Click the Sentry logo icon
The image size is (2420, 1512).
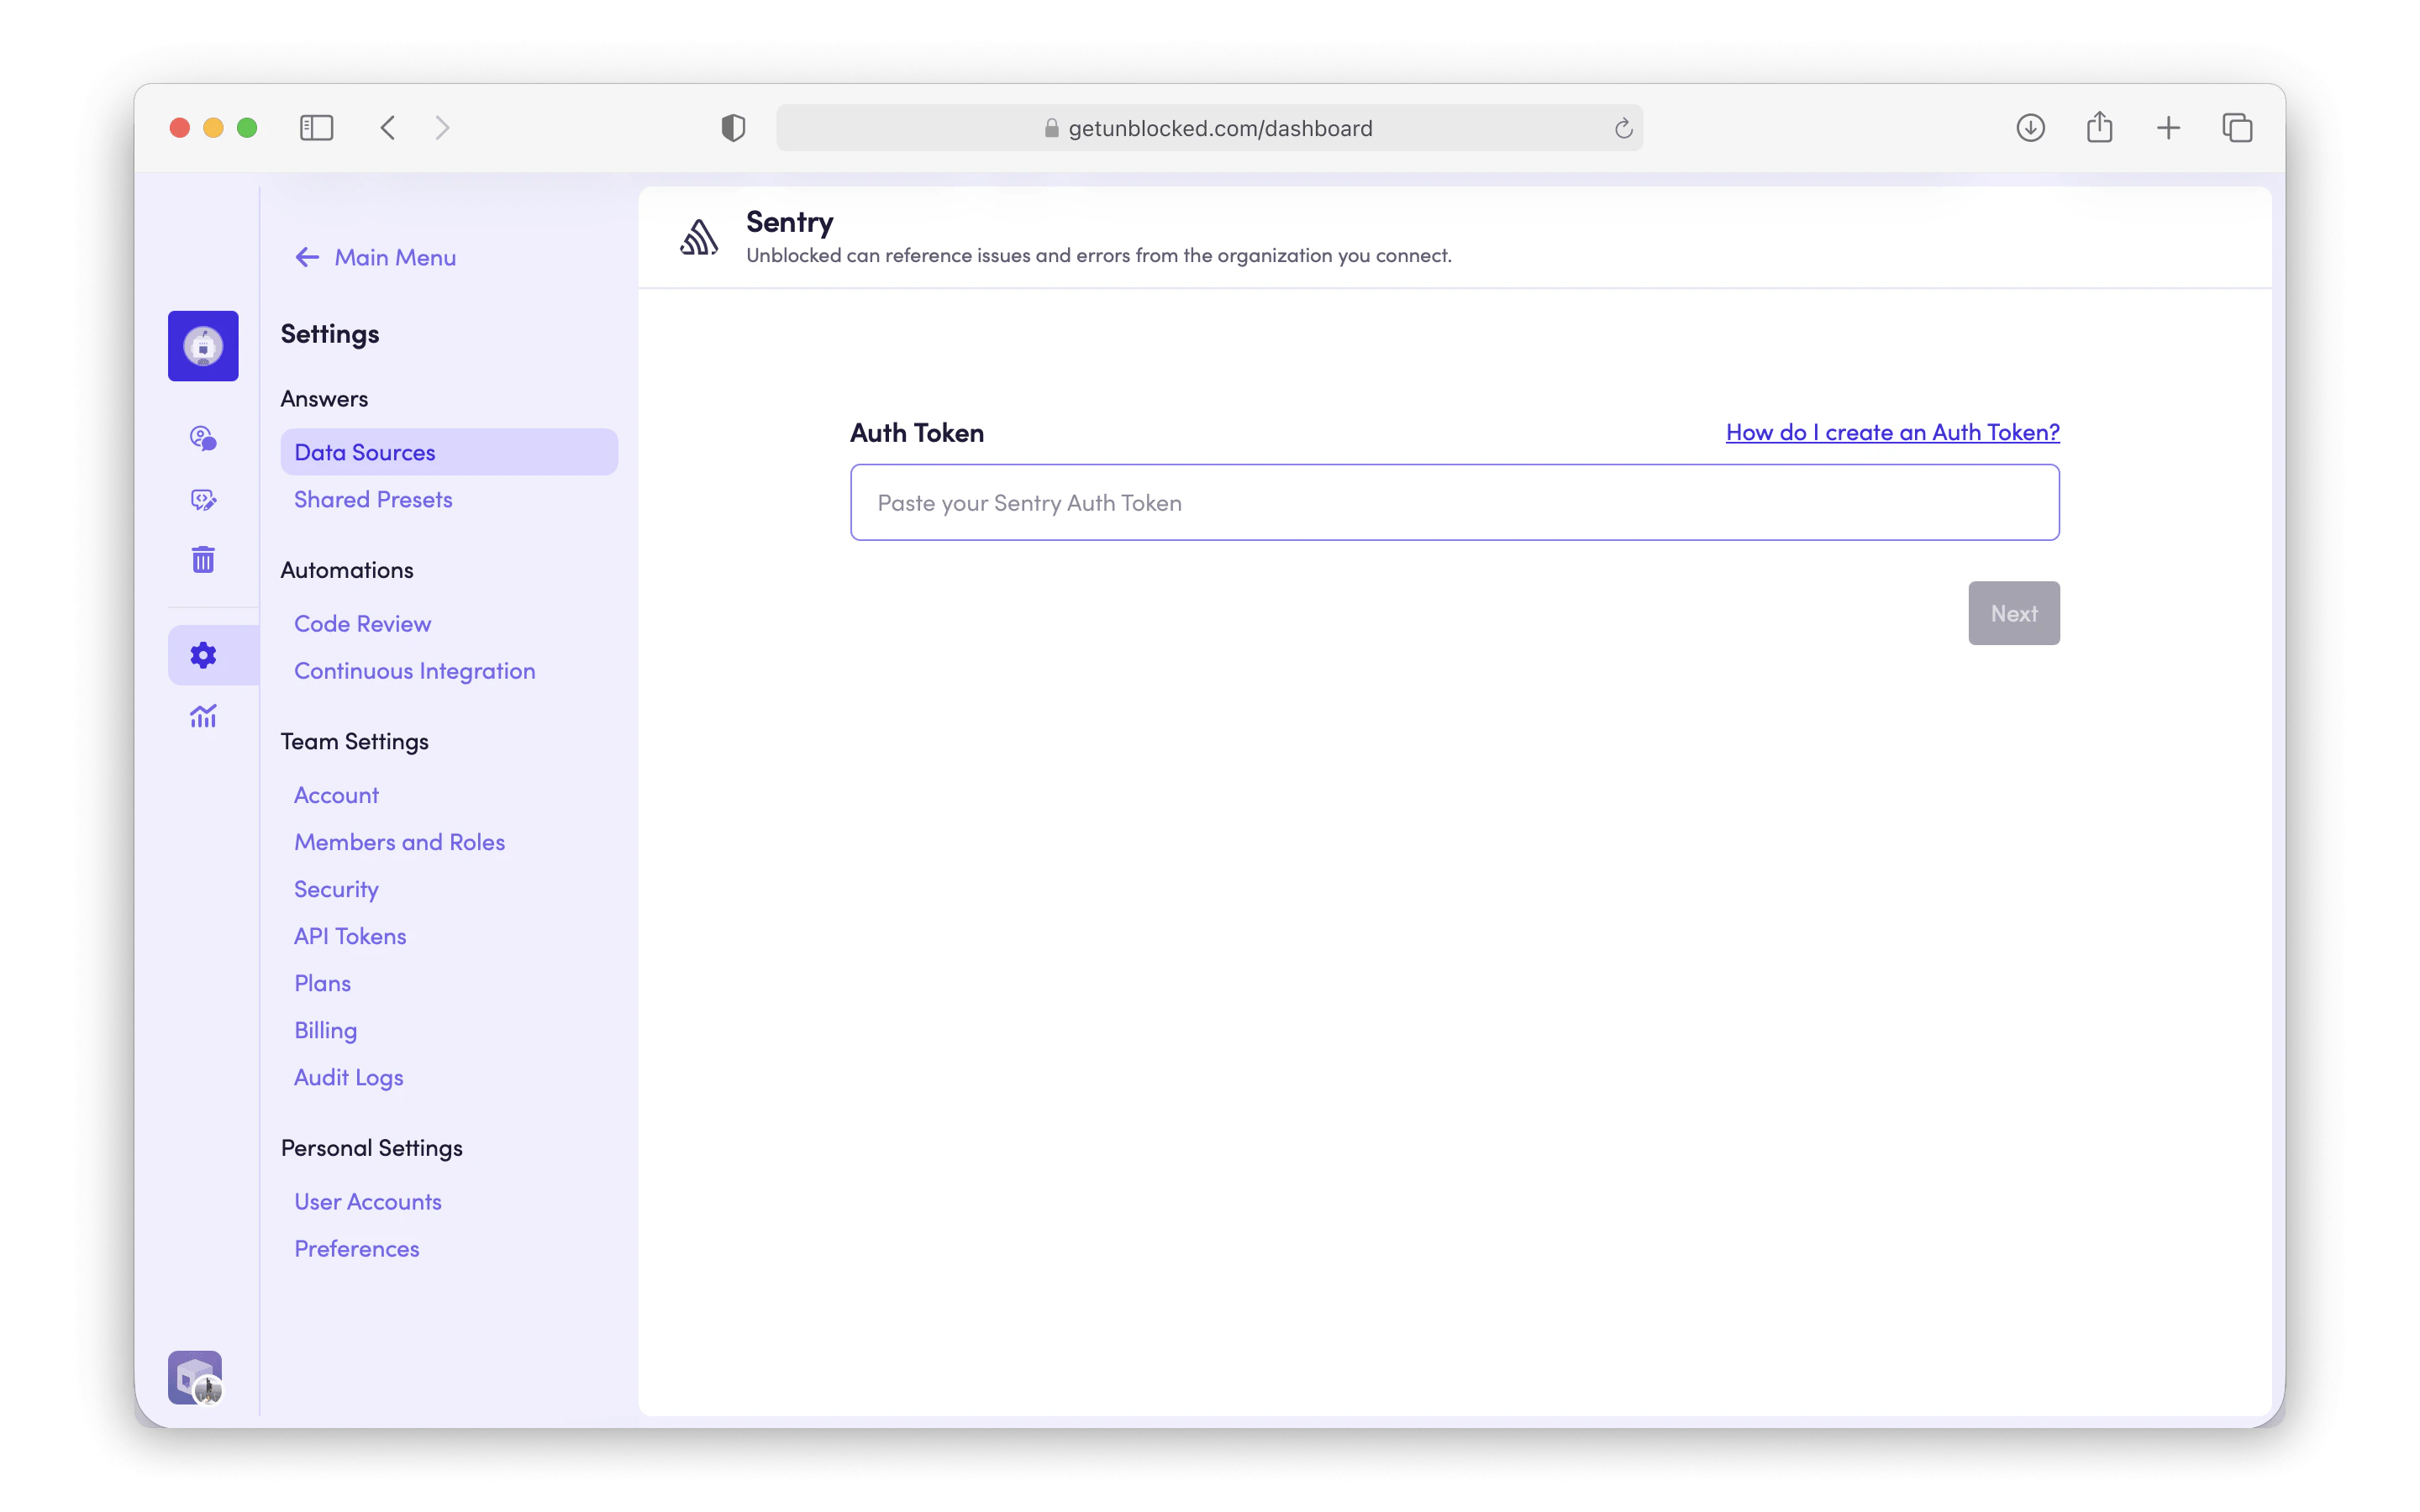click(698, 236)
